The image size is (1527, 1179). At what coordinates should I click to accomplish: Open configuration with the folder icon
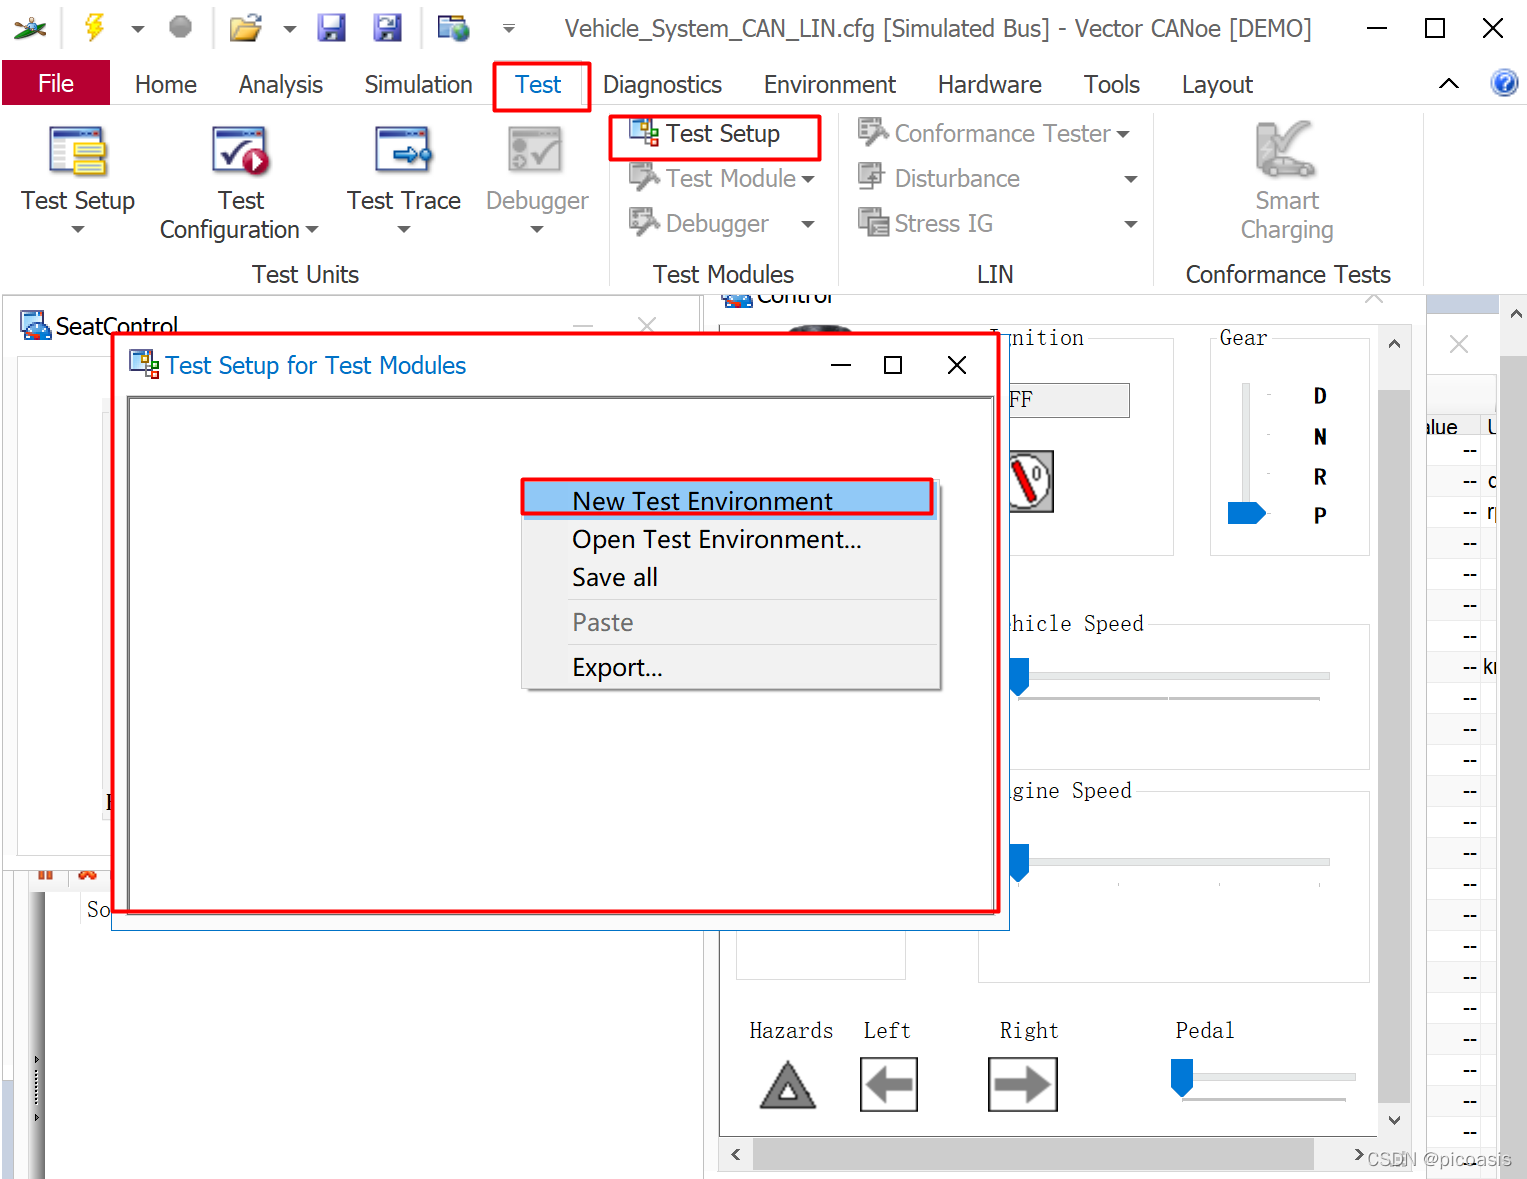245,27
